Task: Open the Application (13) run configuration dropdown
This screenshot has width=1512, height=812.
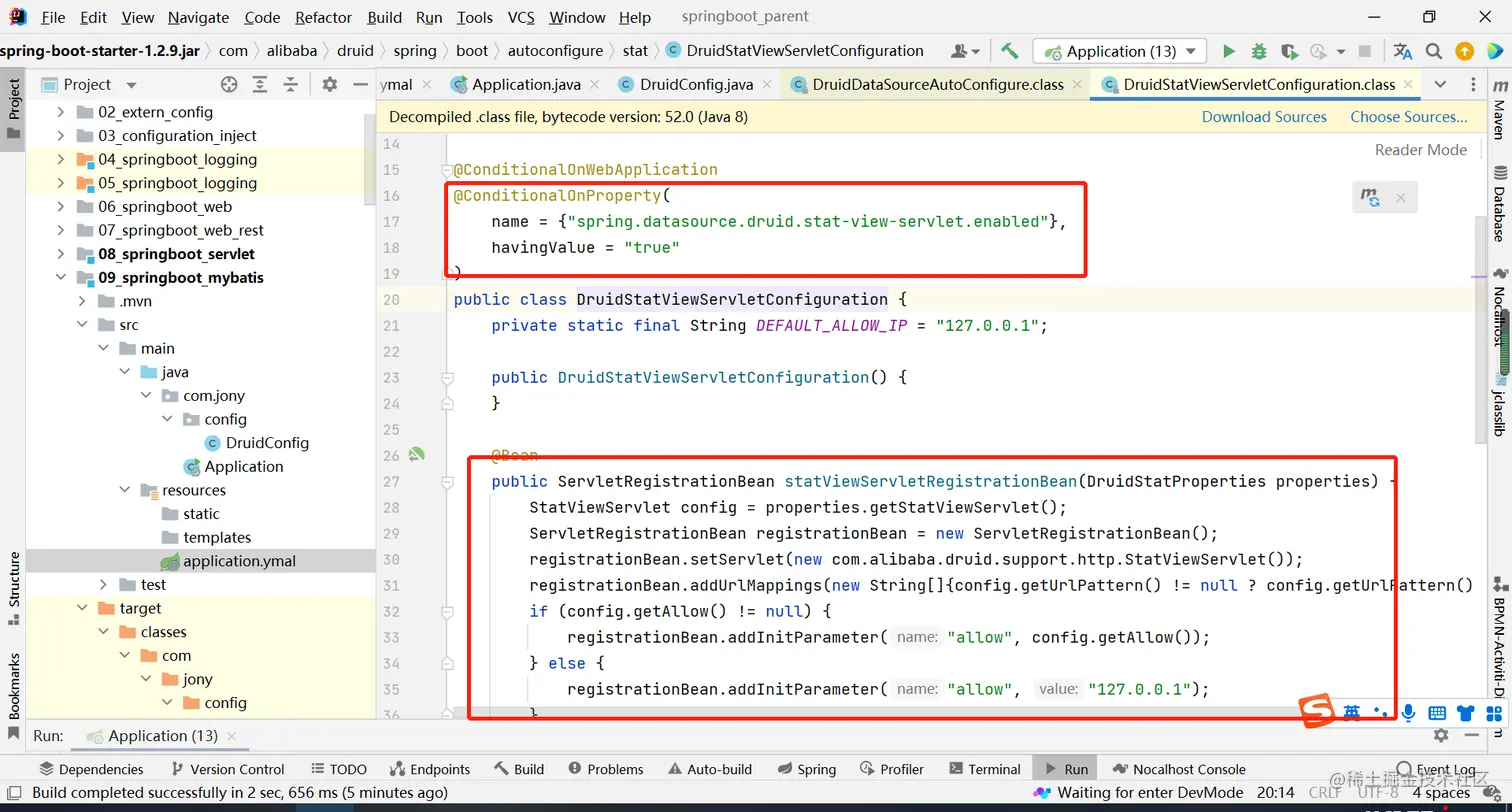Action: coord(1120,51)
